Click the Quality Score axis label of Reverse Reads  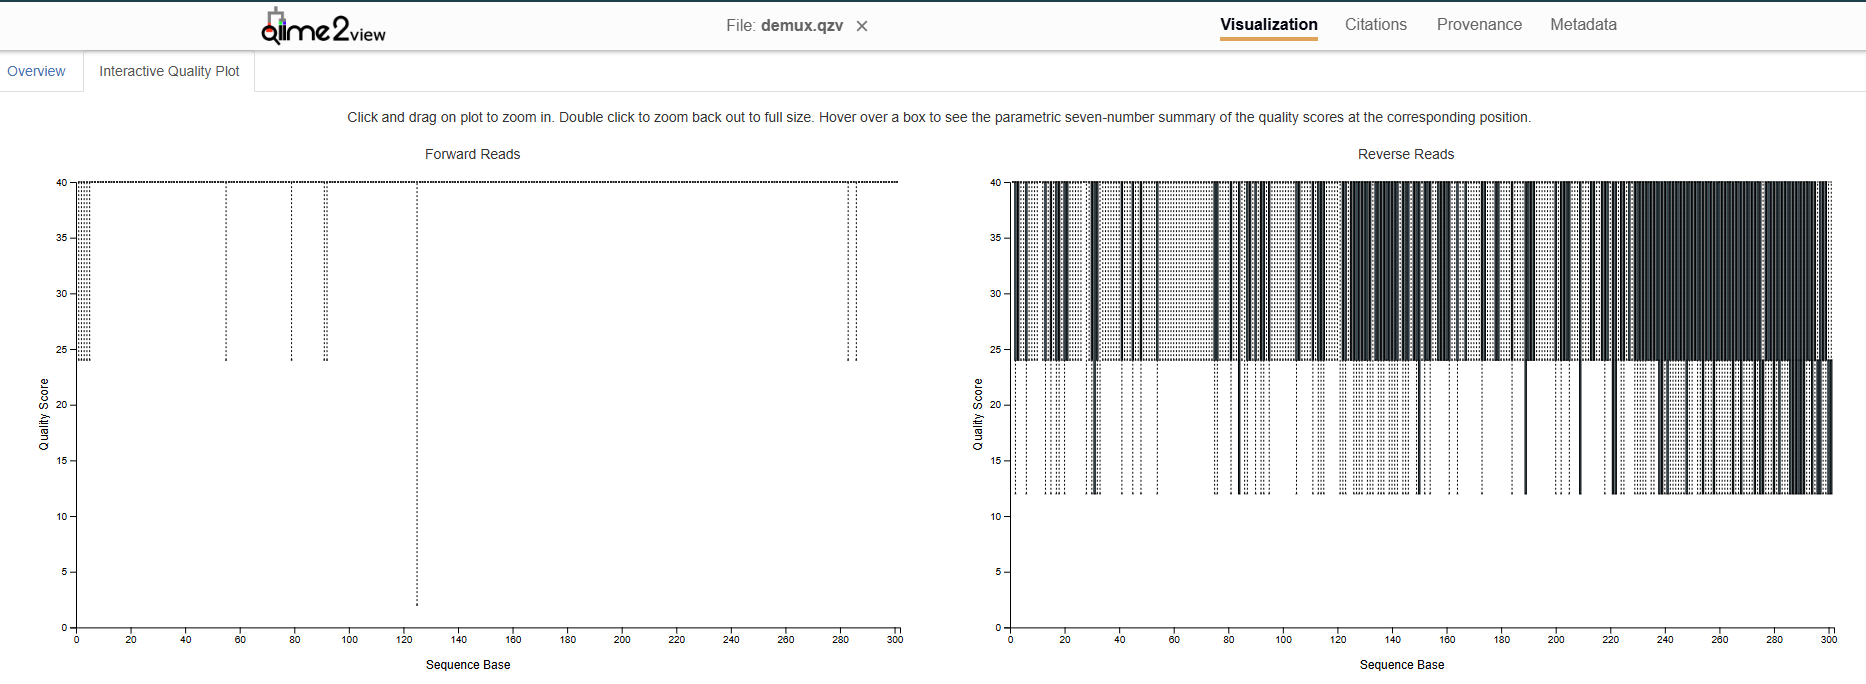tap(978, 414)
